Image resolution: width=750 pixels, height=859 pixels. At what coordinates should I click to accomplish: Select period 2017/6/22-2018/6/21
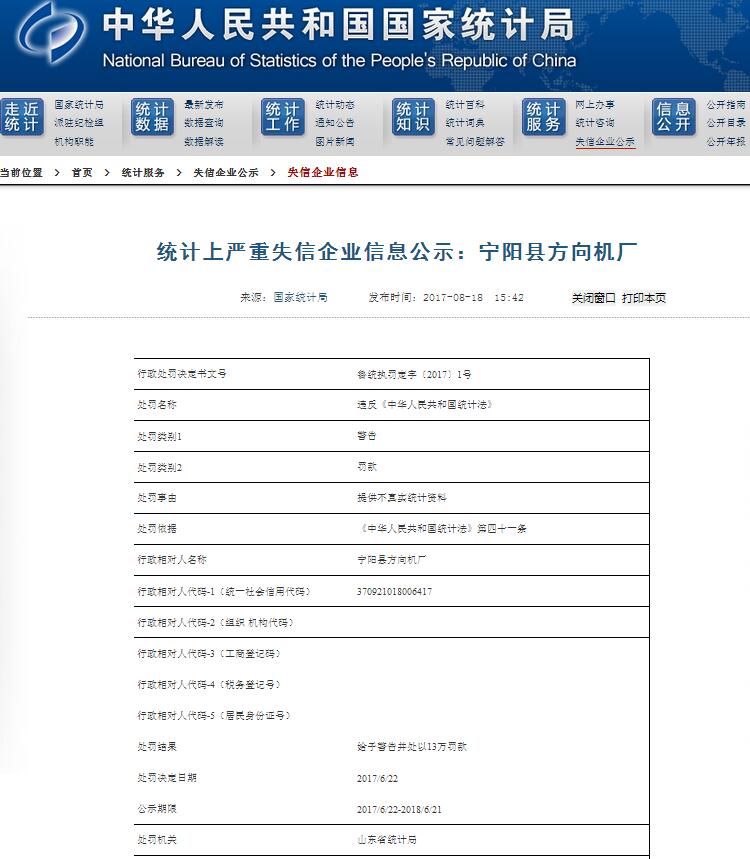[399, 810]
